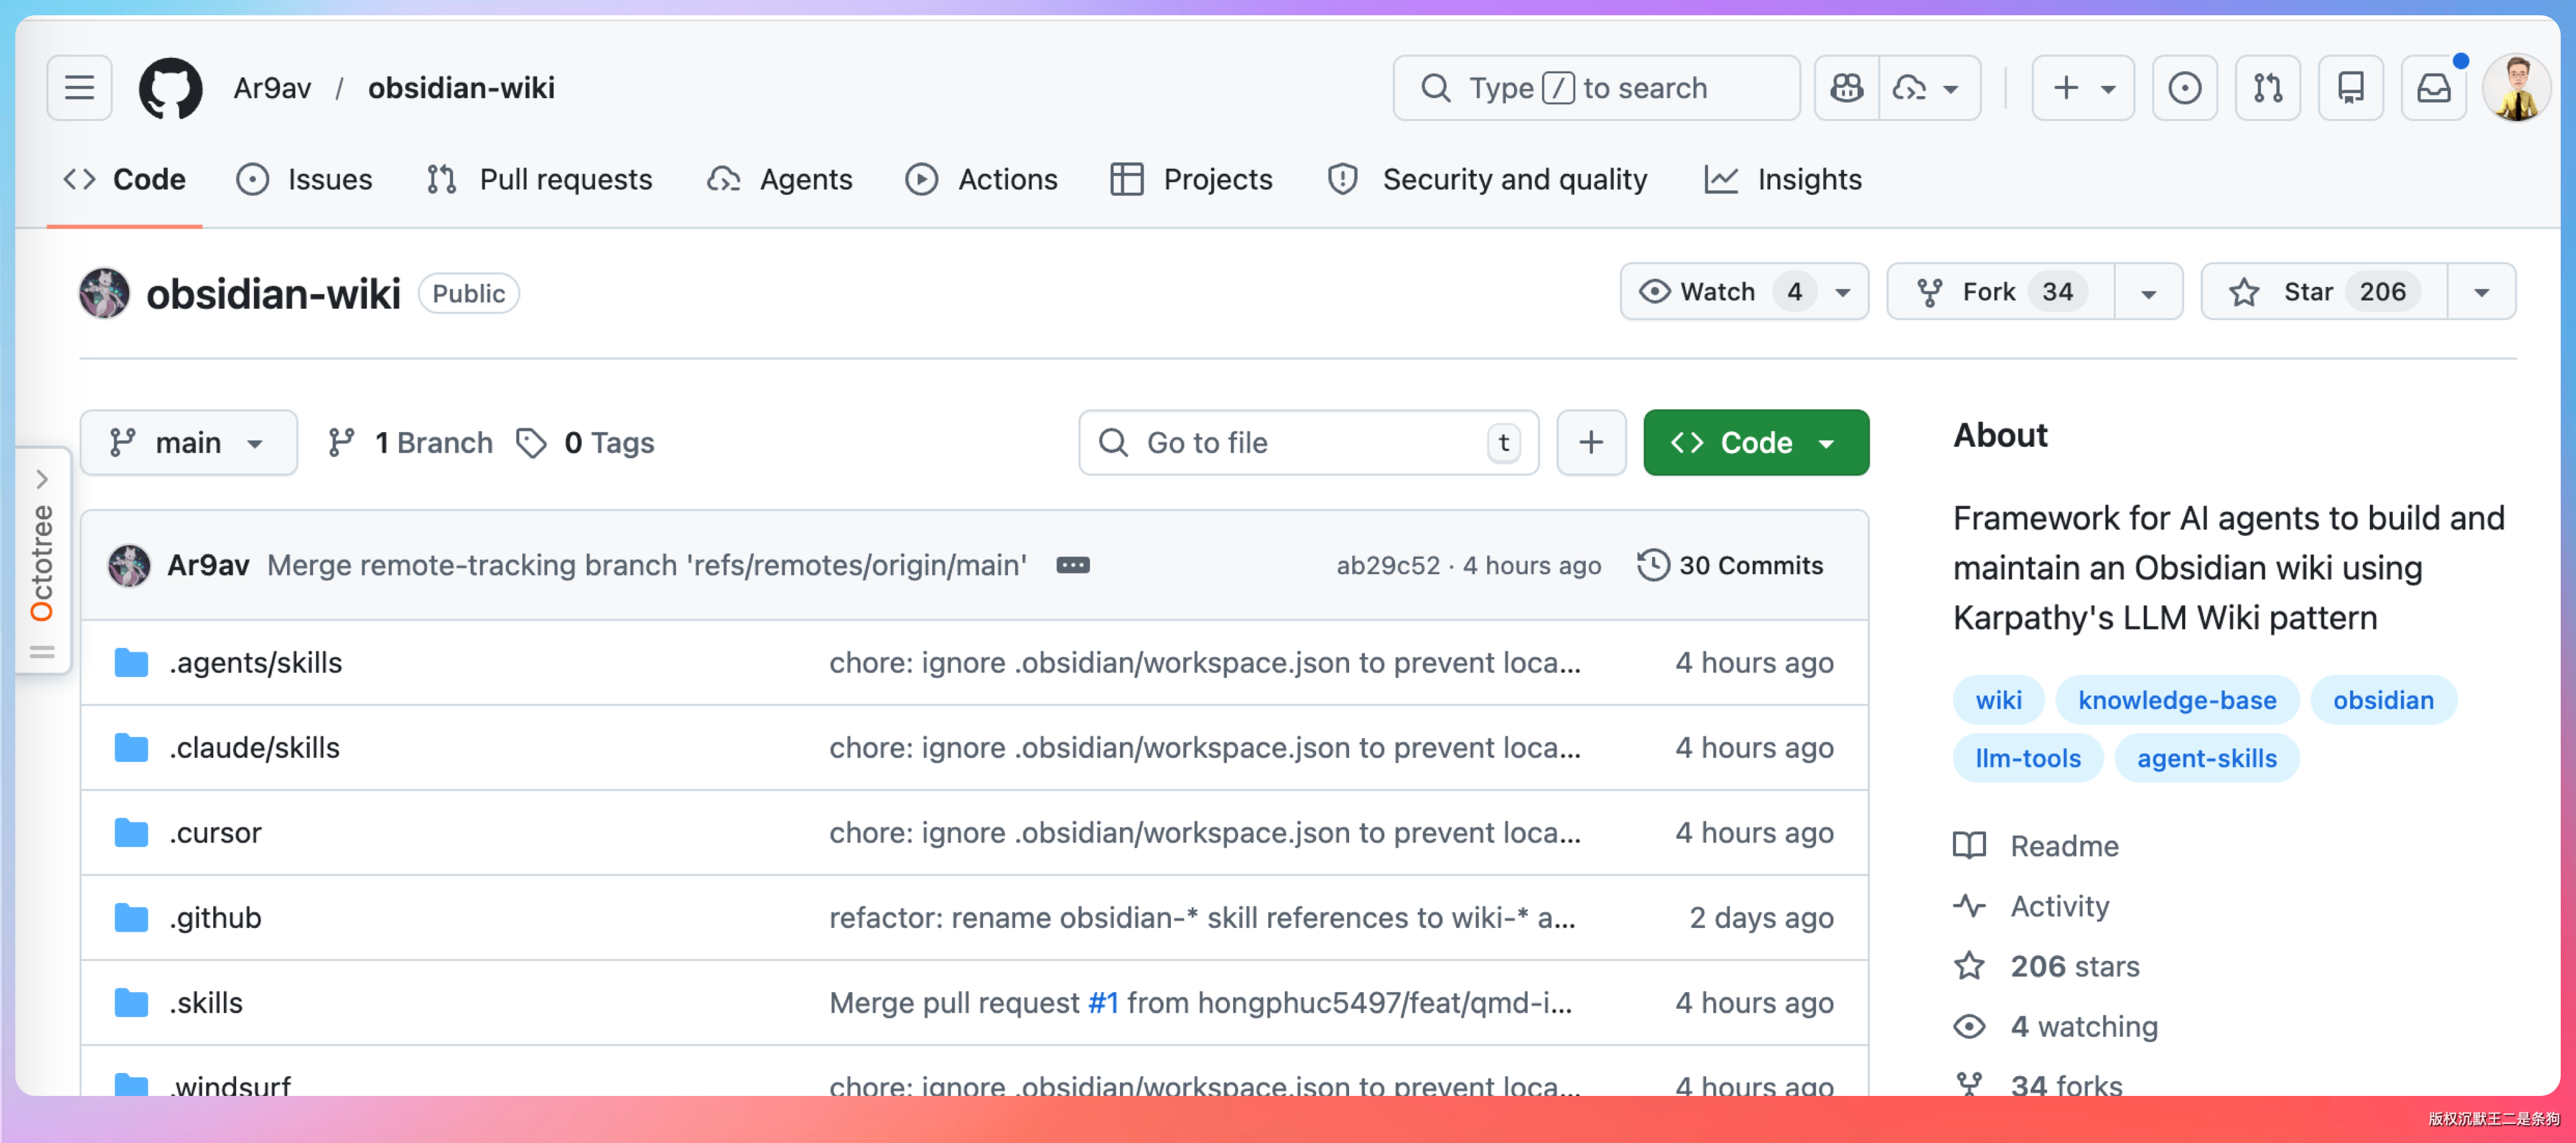Open the hamburger navigation menu
Image resolution: width=2576 pixels, height=1143 pixels.
(79, 88)
